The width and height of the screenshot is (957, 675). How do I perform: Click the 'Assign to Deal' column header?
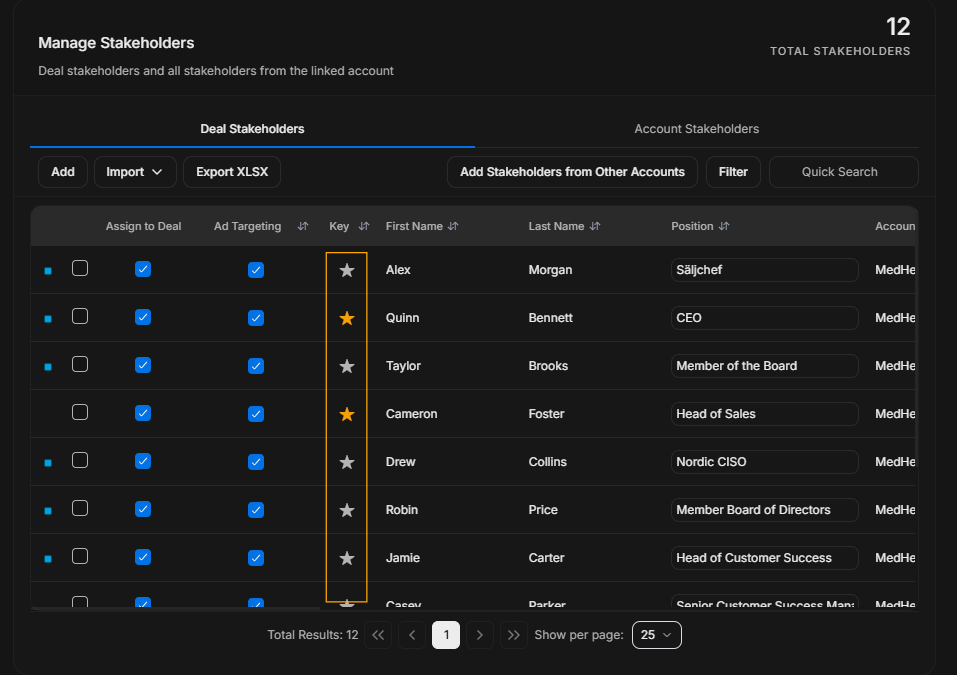coord(143,226)
